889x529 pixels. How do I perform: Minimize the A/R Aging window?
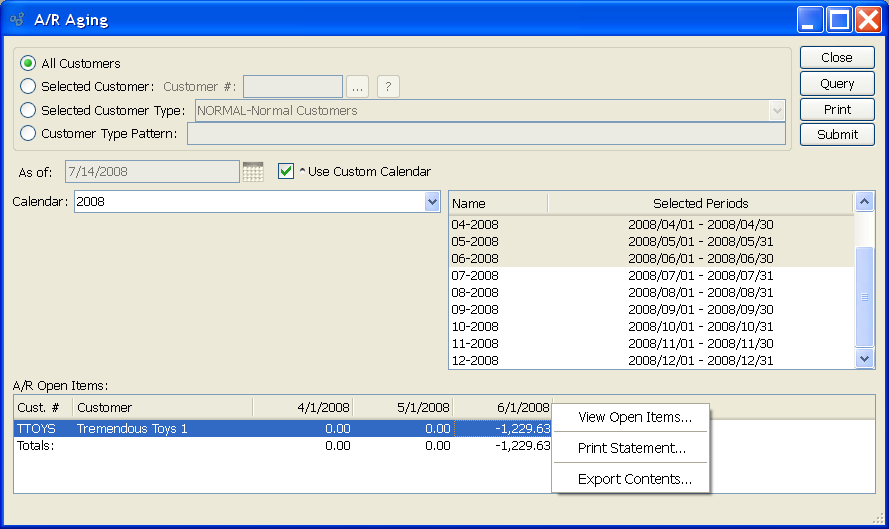pyautogui.click(x=810, y=20)
